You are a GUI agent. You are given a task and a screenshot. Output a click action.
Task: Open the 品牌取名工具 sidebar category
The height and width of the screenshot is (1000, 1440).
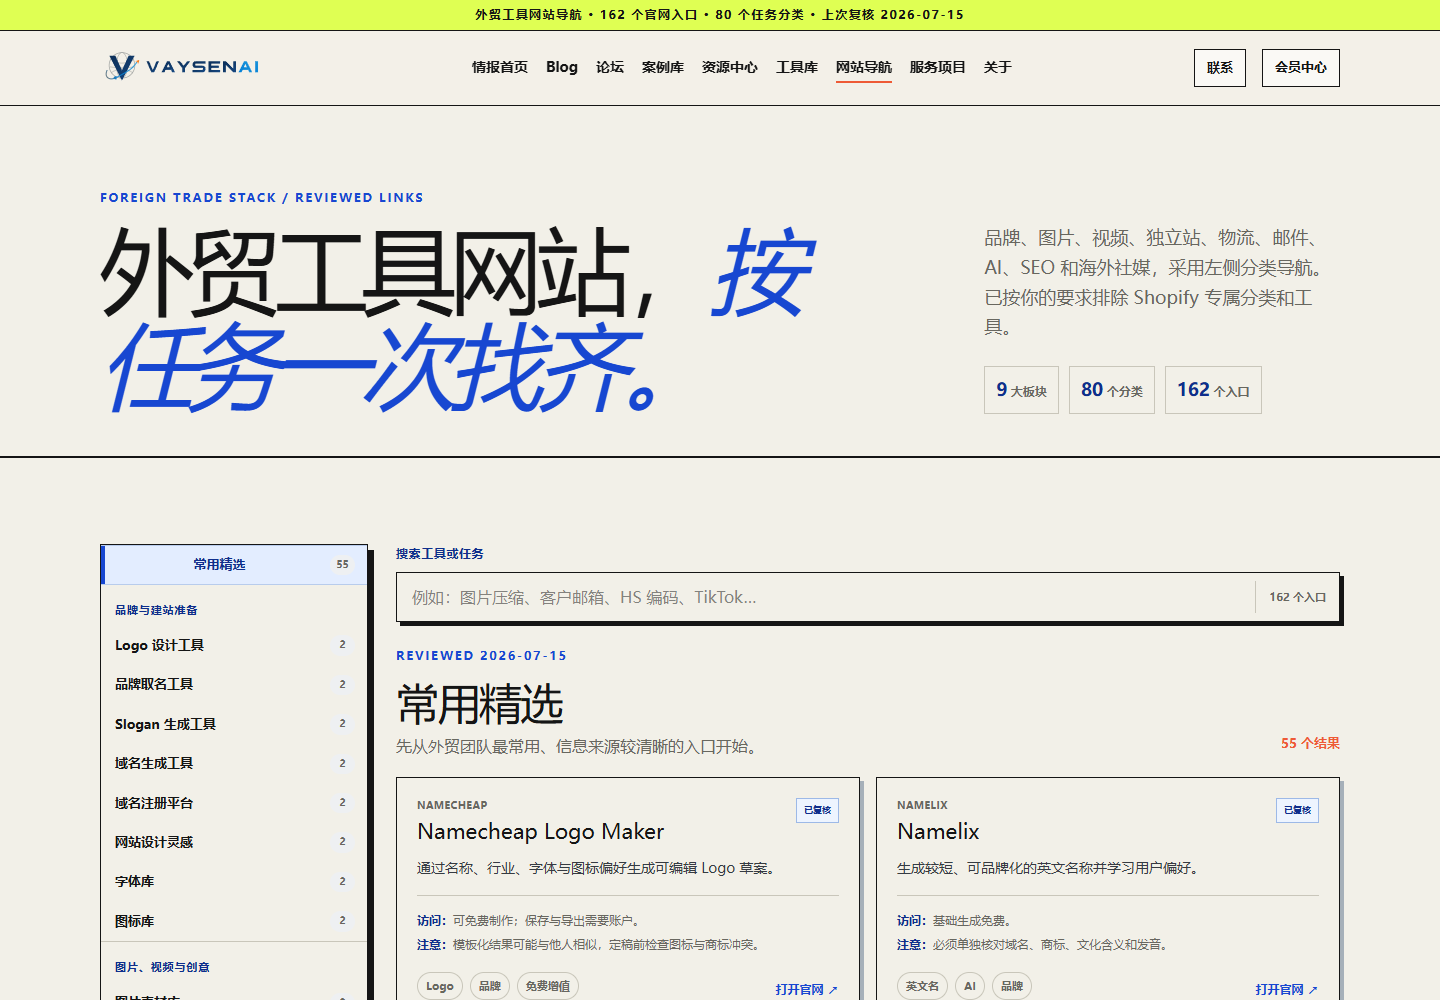point(234,684)
